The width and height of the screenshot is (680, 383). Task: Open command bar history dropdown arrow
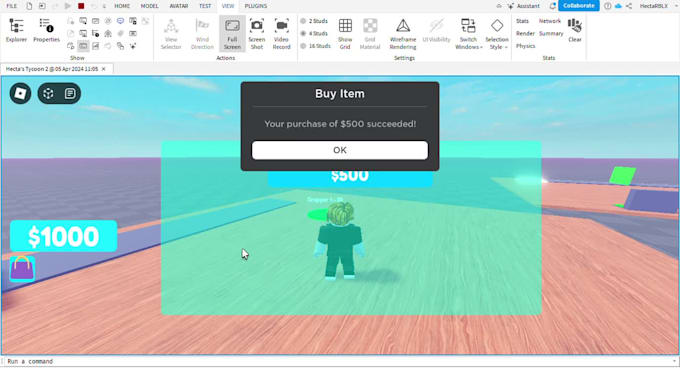[674, 361]
